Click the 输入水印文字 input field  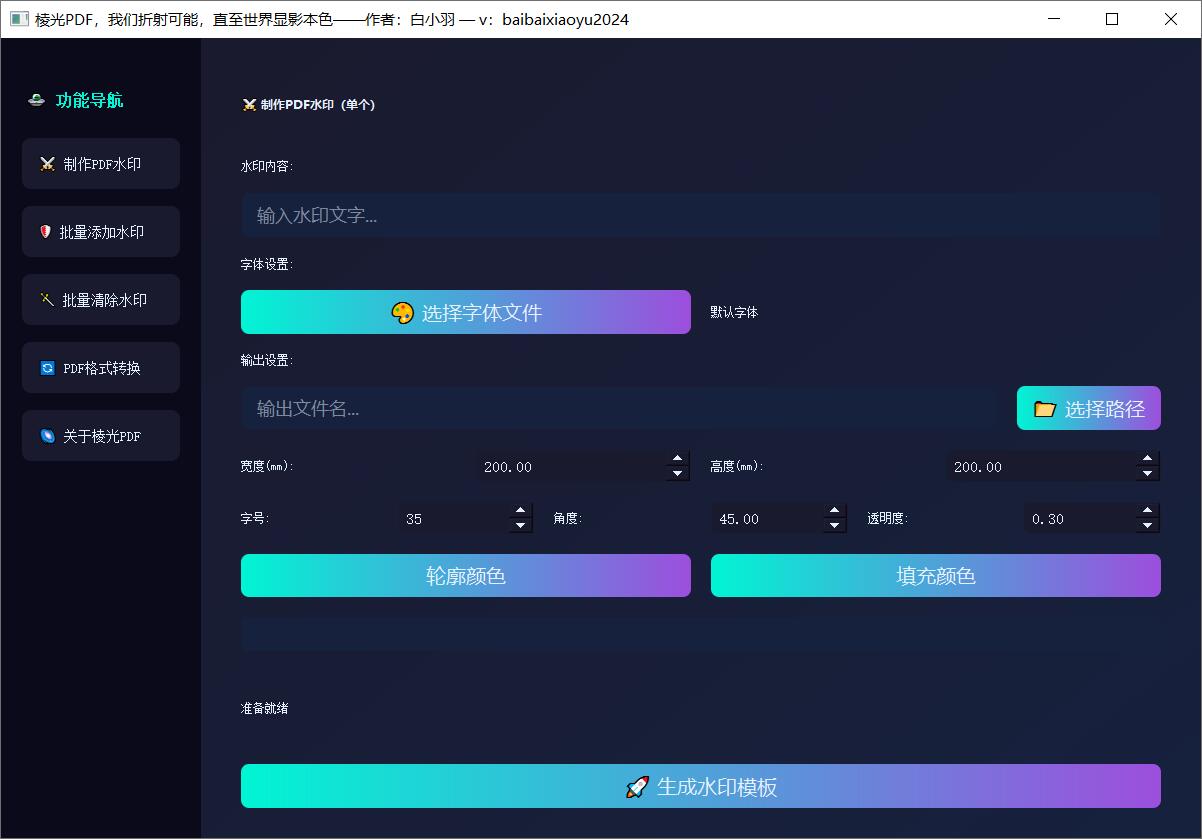click(x=700, y=215)
